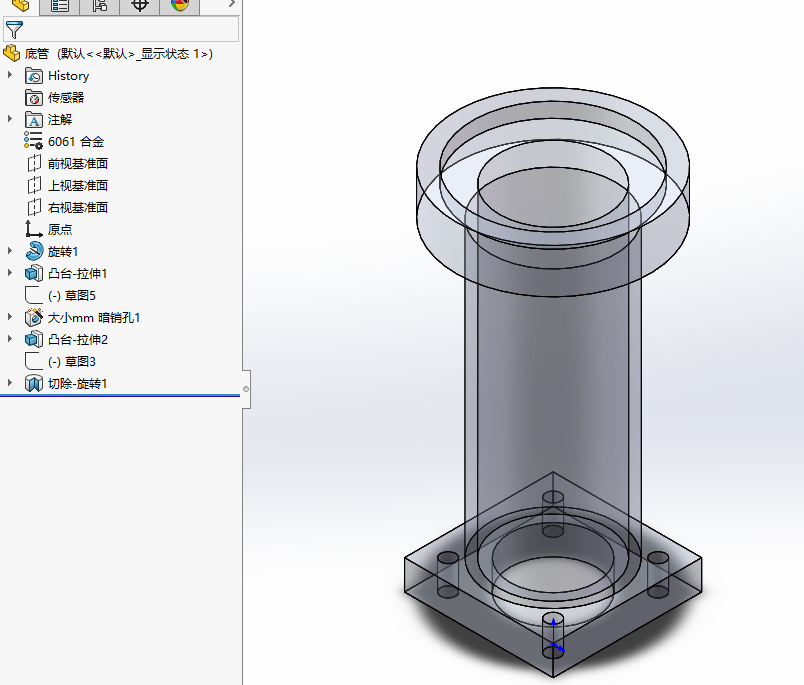Viewport: 804px width, 685px height.
Task: Click the filter funnel icon
Action: pos(14,30)
